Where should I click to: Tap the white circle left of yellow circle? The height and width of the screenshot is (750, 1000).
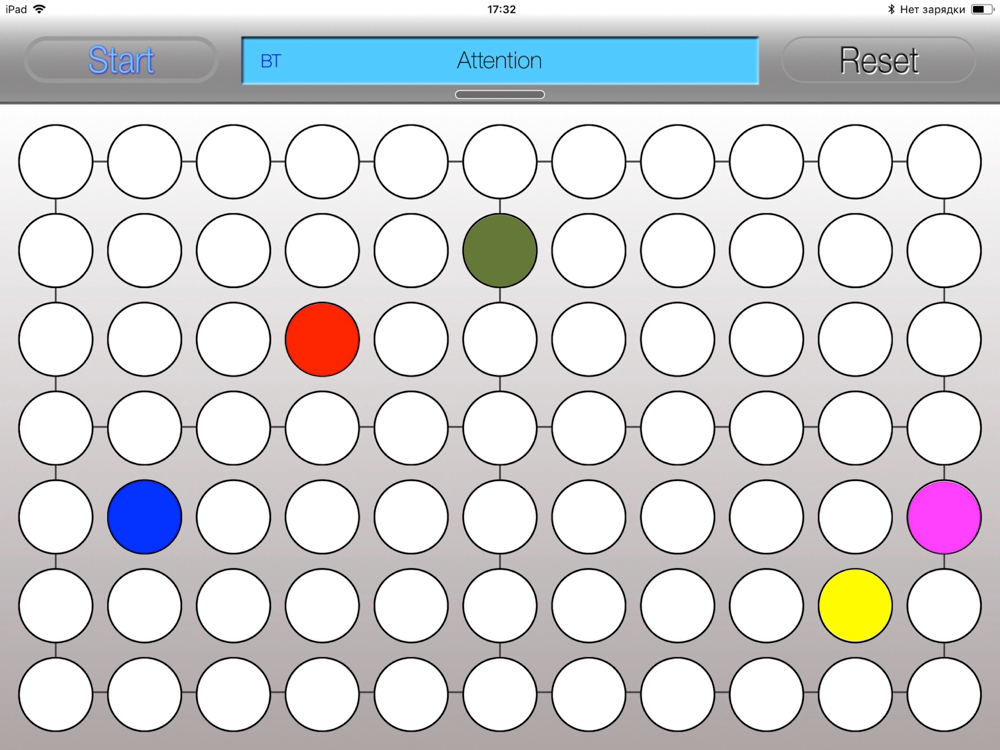767,605
